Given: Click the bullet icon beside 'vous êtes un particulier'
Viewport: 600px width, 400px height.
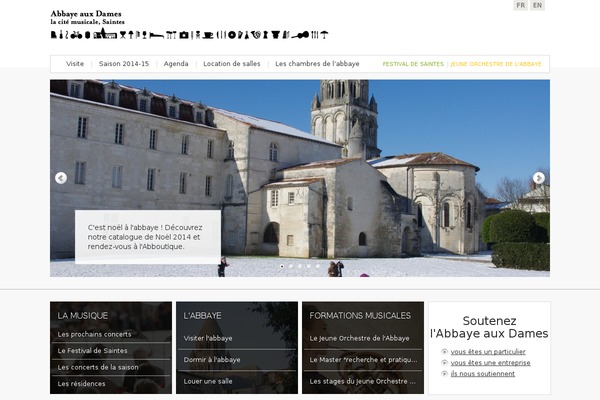Looking at the screenshot, I should [x=444, y=351].
